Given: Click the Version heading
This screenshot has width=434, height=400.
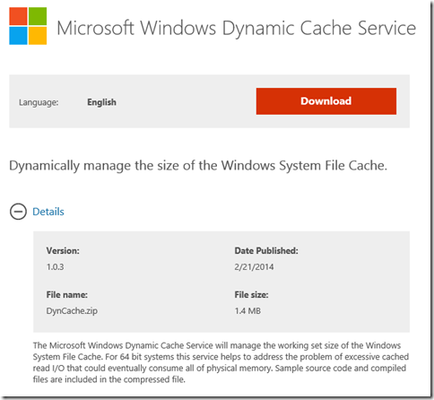Looking at the screenshot, I should [63, 251].
